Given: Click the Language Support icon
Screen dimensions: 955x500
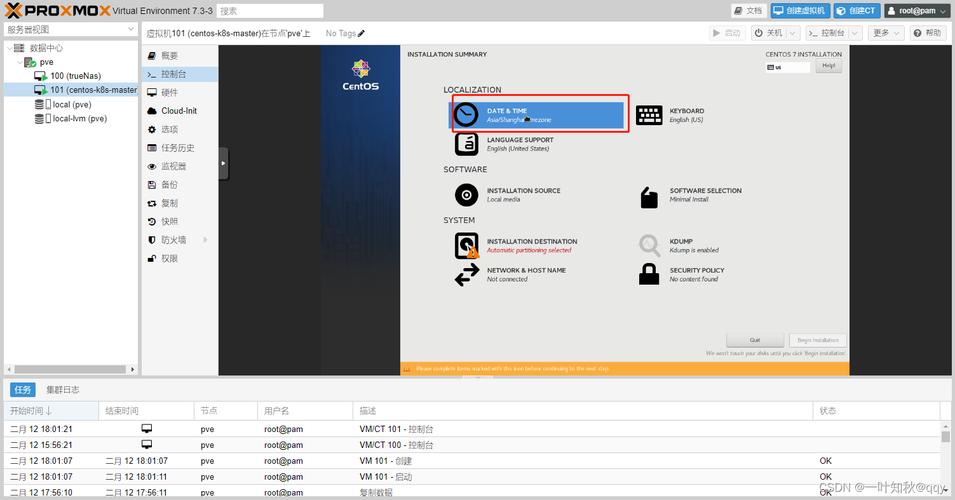Looking at the screenshot, I should point(466,144).
